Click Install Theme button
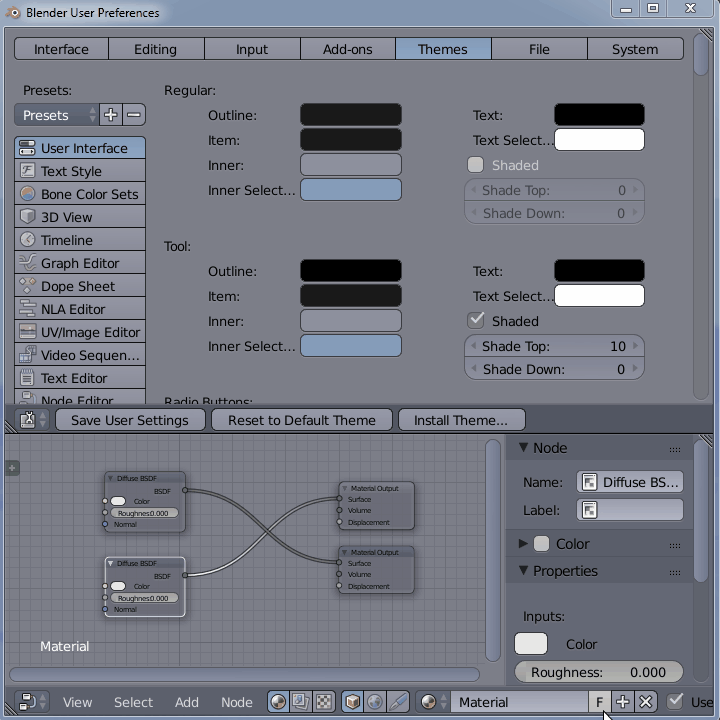The width and height of the screenshot is (720, 720). coord(461,420)
